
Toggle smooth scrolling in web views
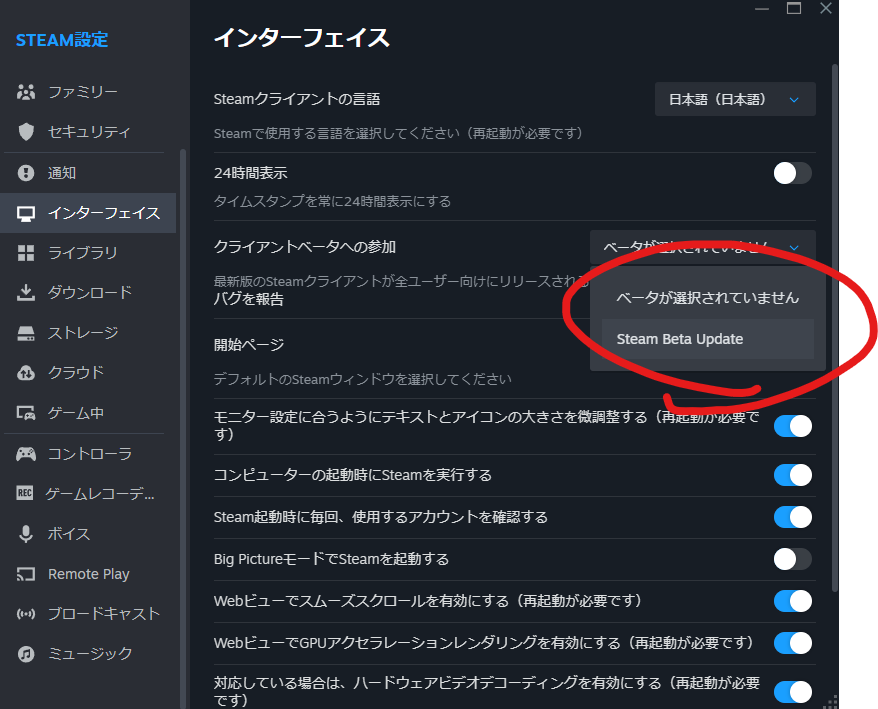tap(792, 601)
